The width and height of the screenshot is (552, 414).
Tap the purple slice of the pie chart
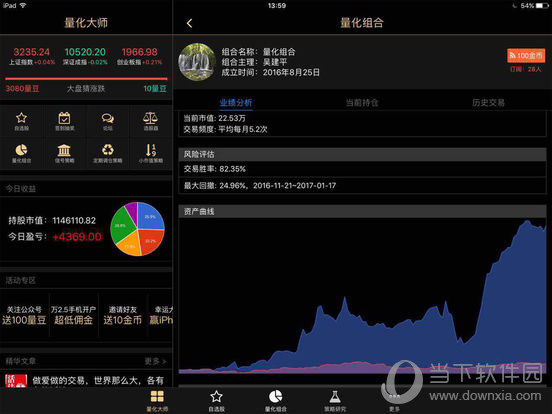[132, 210]
